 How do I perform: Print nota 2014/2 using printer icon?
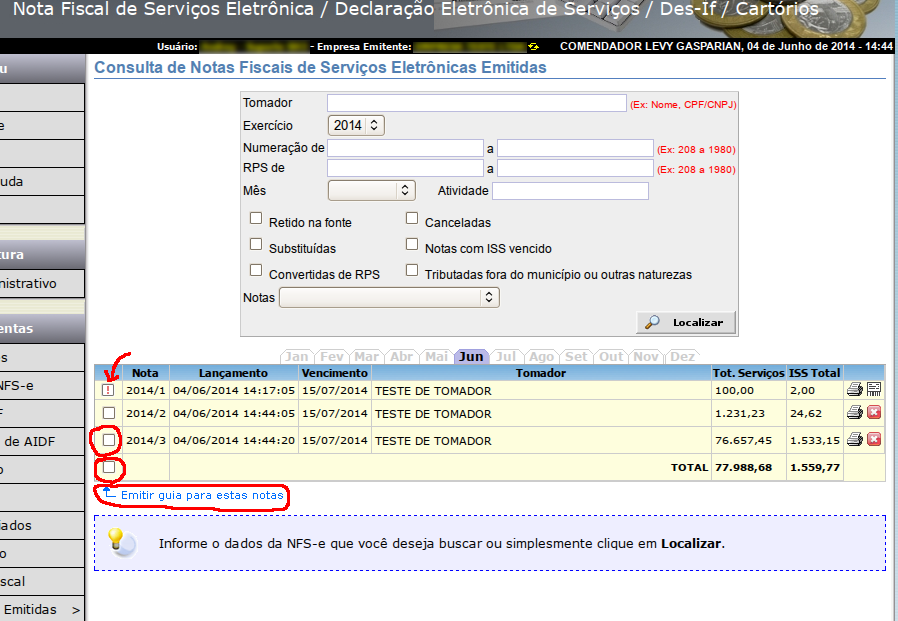[854, 412]
